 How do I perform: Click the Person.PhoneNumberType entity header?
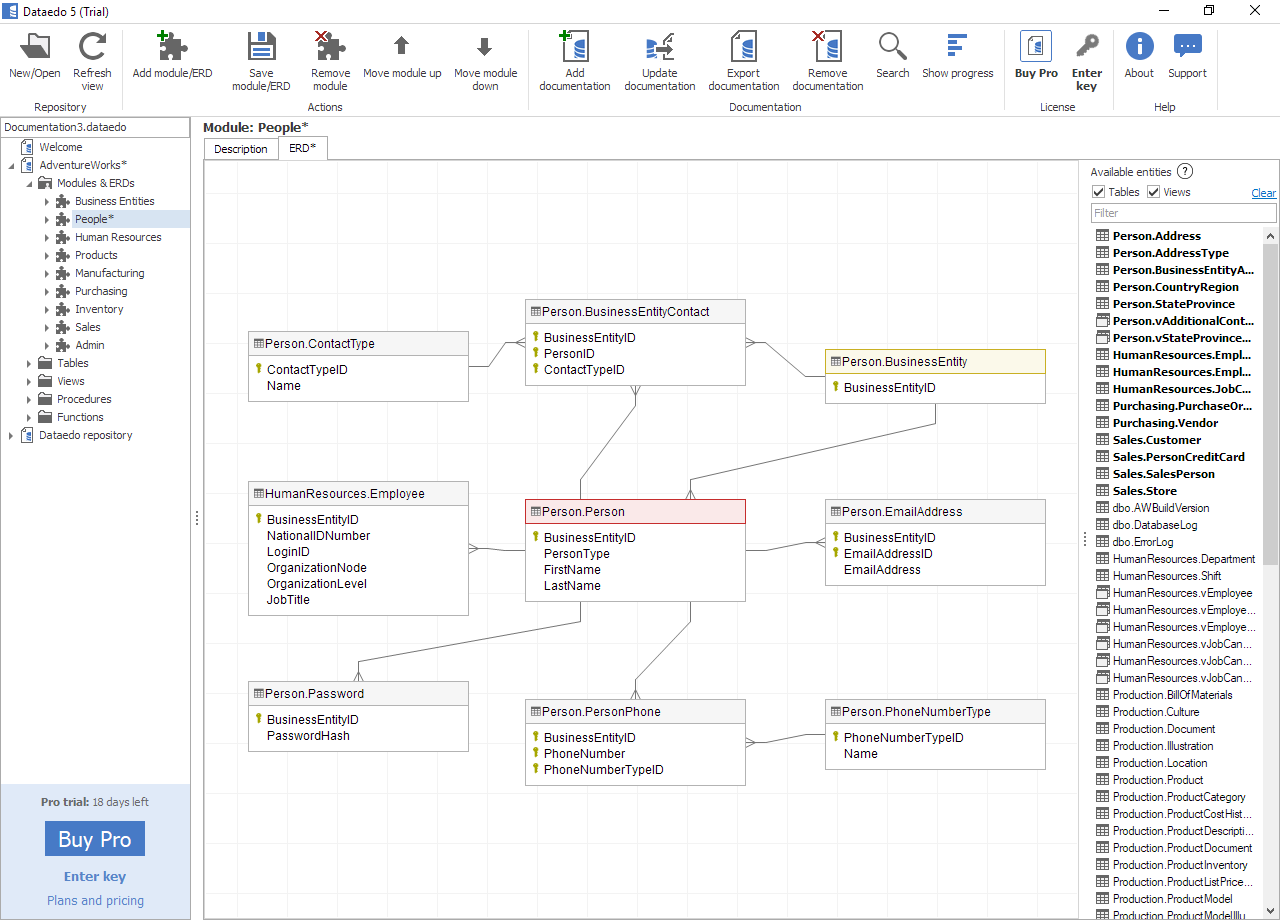(x=935, y=712)
